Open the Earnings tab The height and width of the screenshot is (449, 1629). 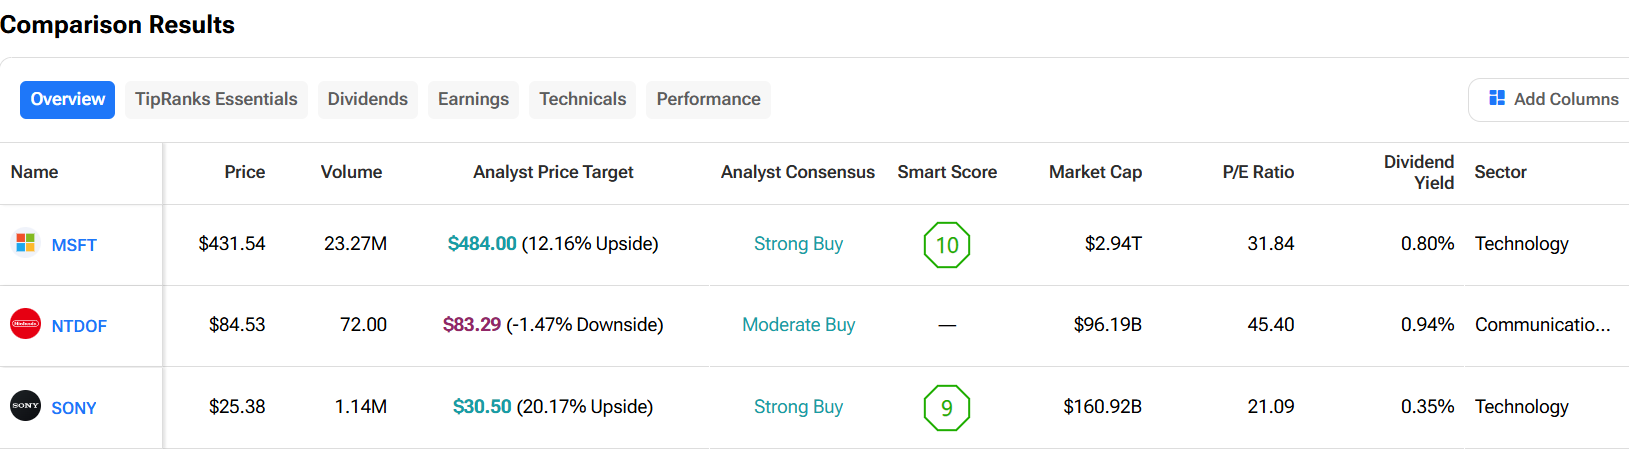pyautogui.click(x=473, y=99)
